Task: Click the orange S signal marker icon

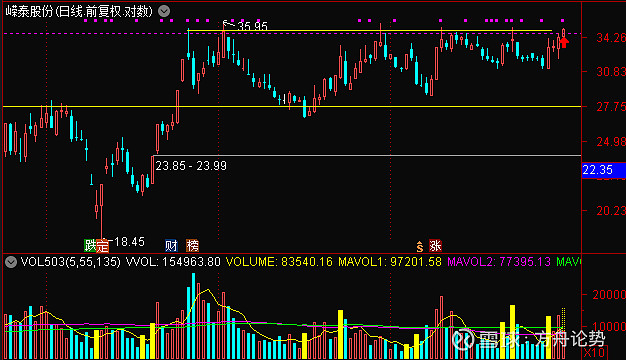Action: click(x=420, y=247)
